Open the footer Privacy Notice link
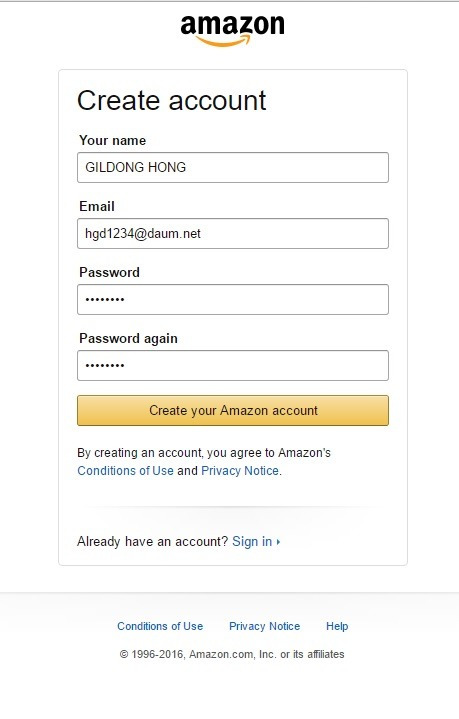The width and height of the screenshot is (459, 719). tap(265, 626)
